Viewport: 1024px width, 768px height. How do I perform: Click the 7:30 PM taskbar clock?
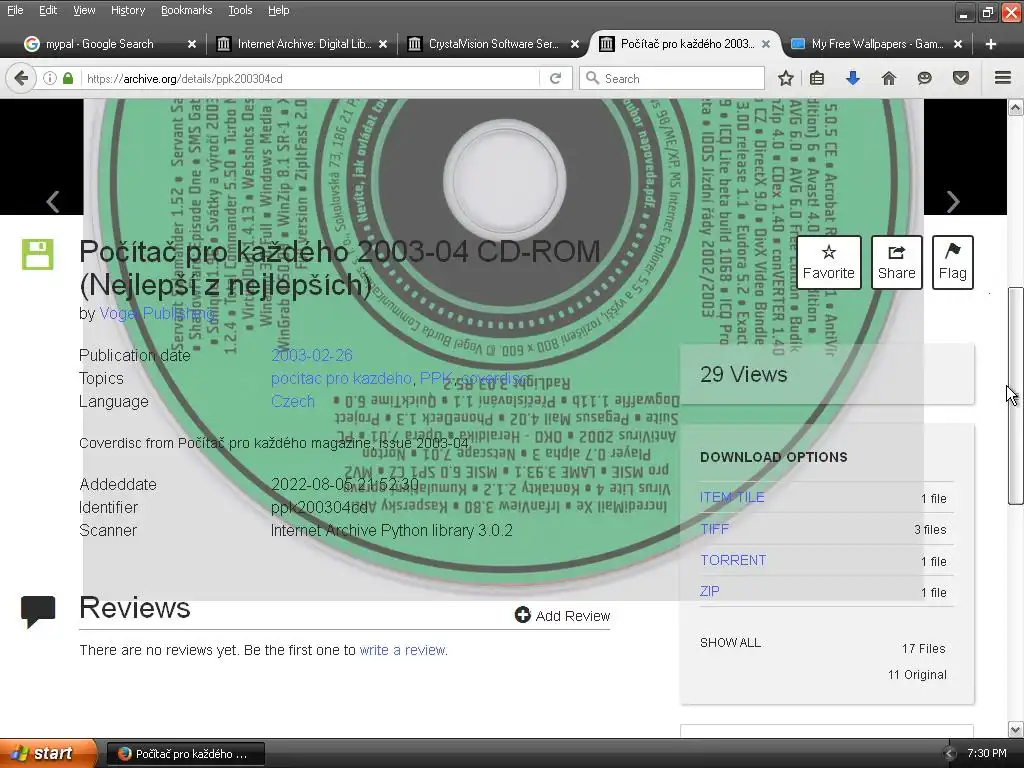(986, 753)
